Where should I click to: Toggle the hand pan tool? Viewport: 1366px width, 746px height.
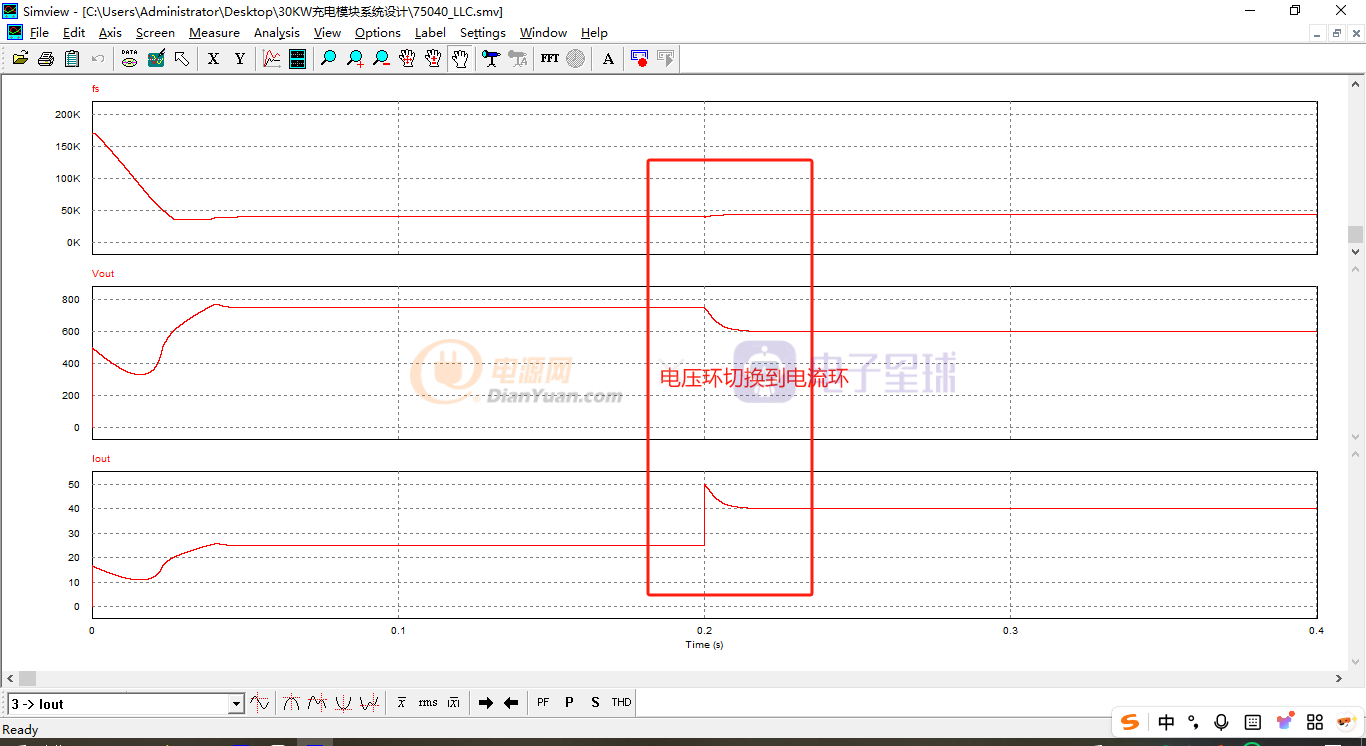460,59
